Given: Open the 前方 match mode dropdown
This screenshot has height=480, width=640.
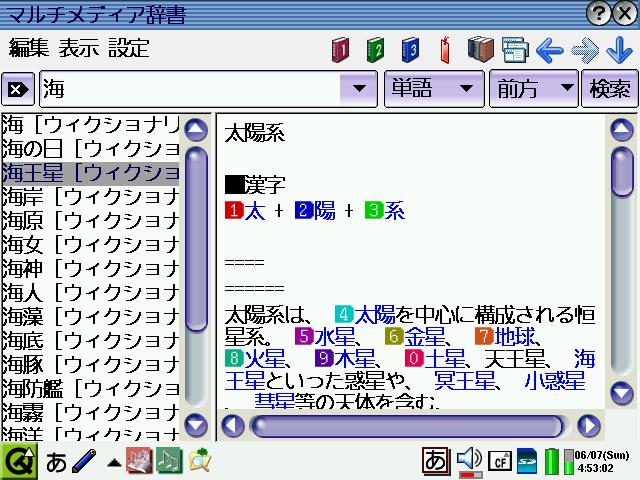Looking at the screenshot, I should pos(533,89).
